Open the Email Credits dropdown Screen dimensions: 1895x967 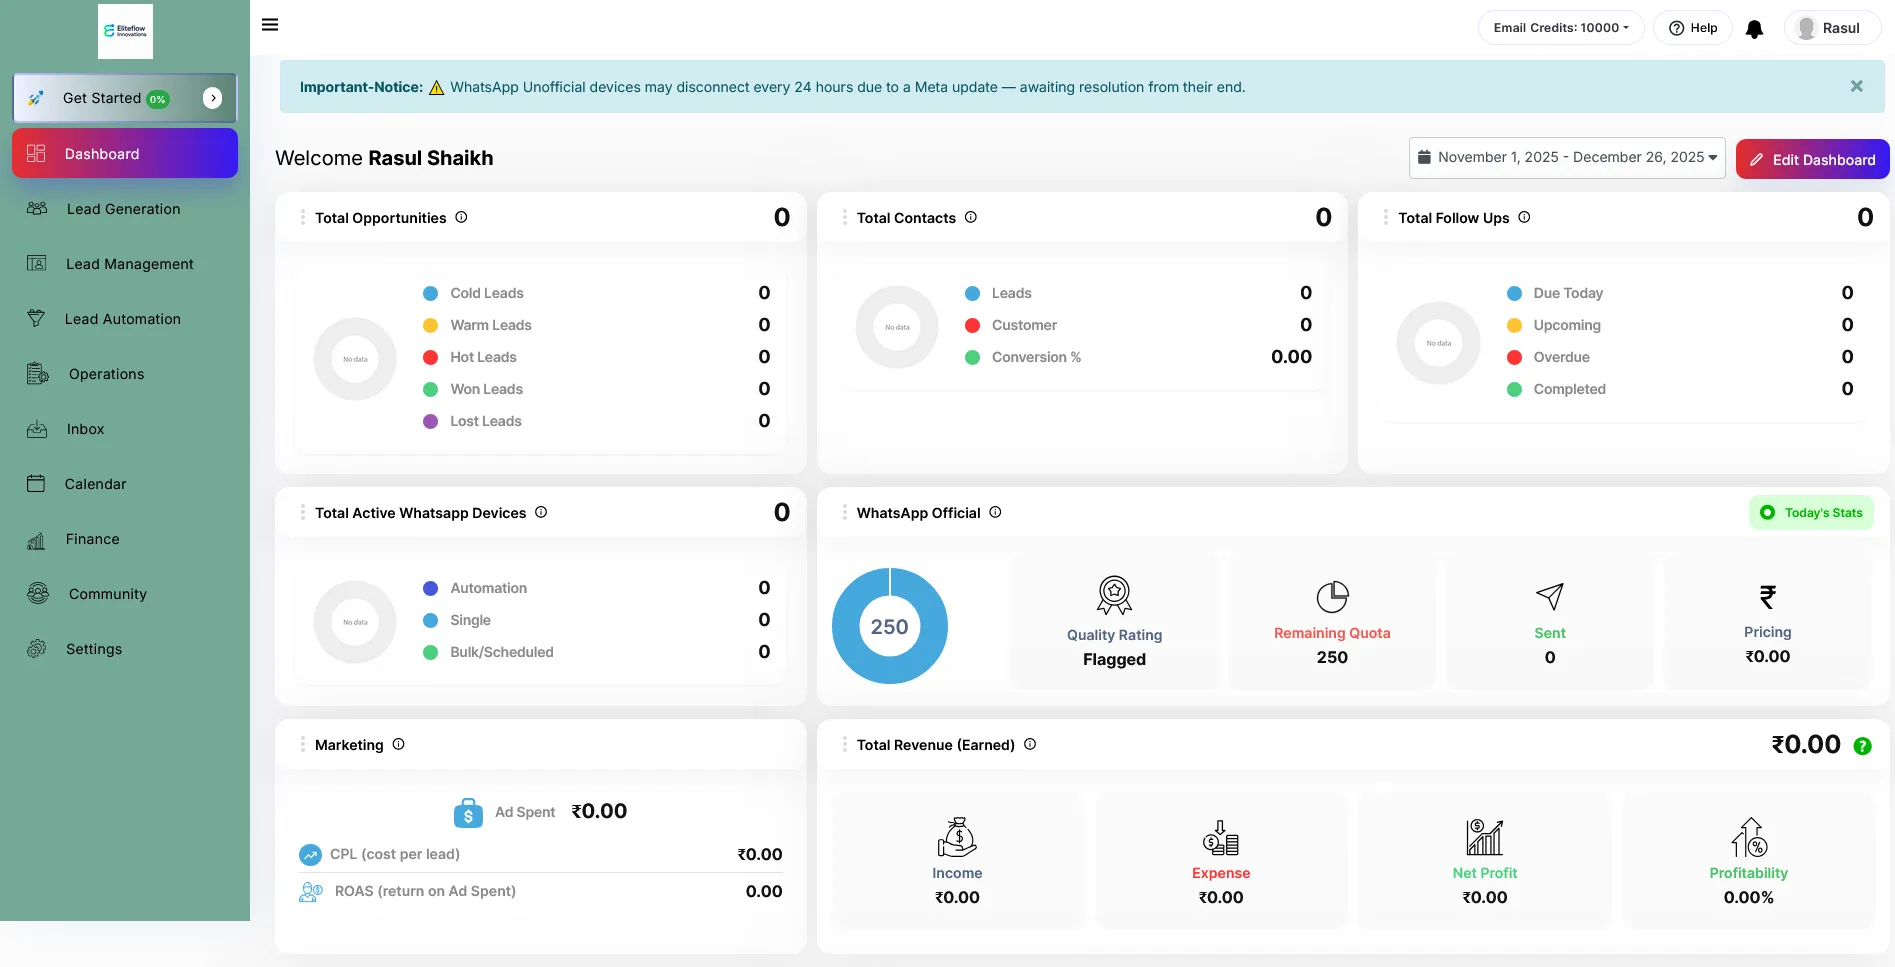[1560, 28]
